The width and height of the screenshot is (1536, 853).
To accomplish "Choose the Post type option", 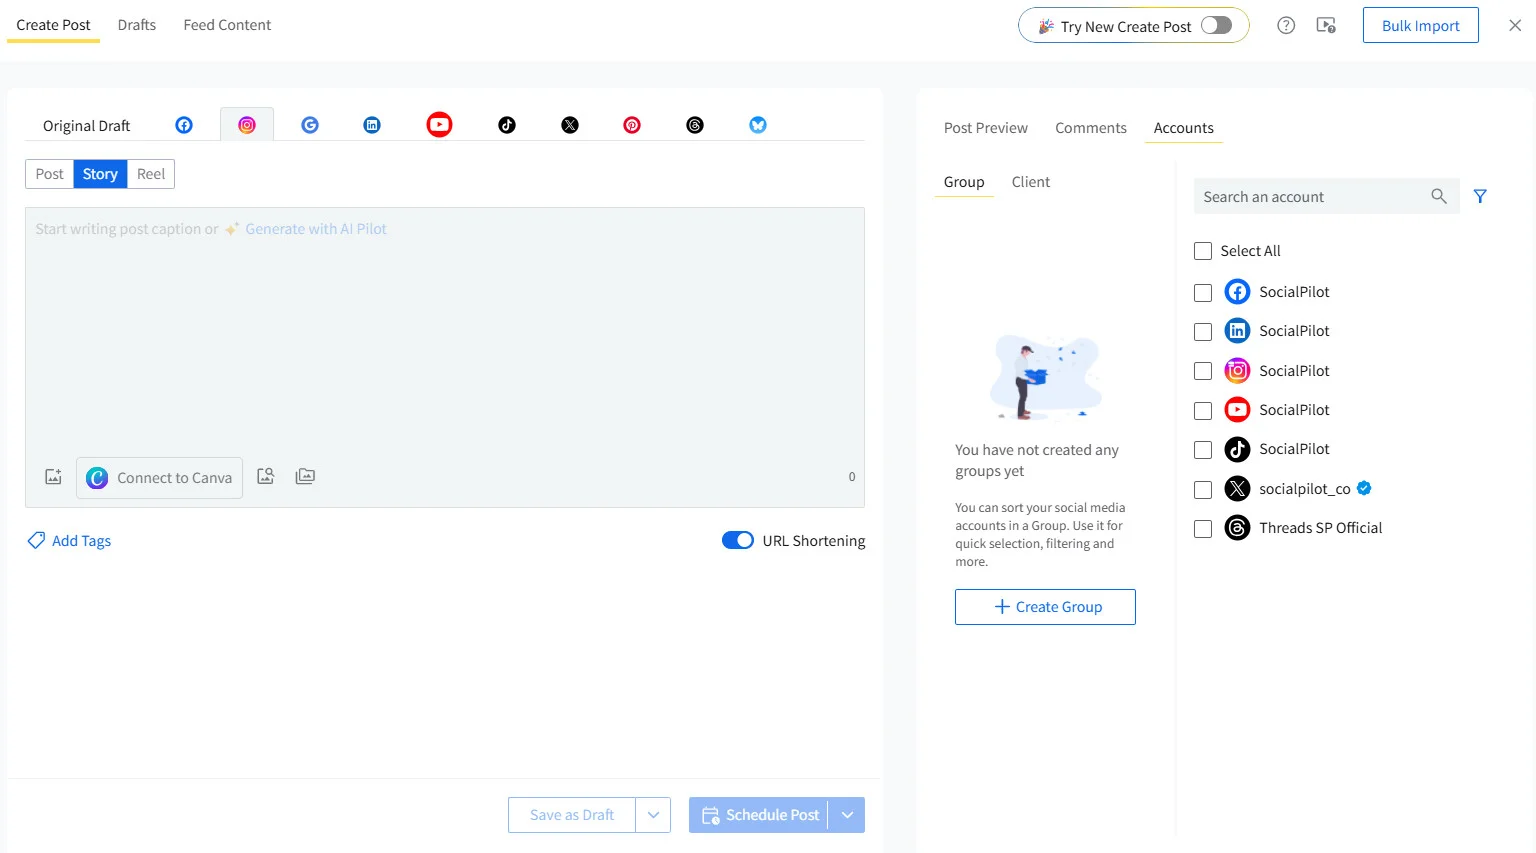I will [x=49, y=174].
